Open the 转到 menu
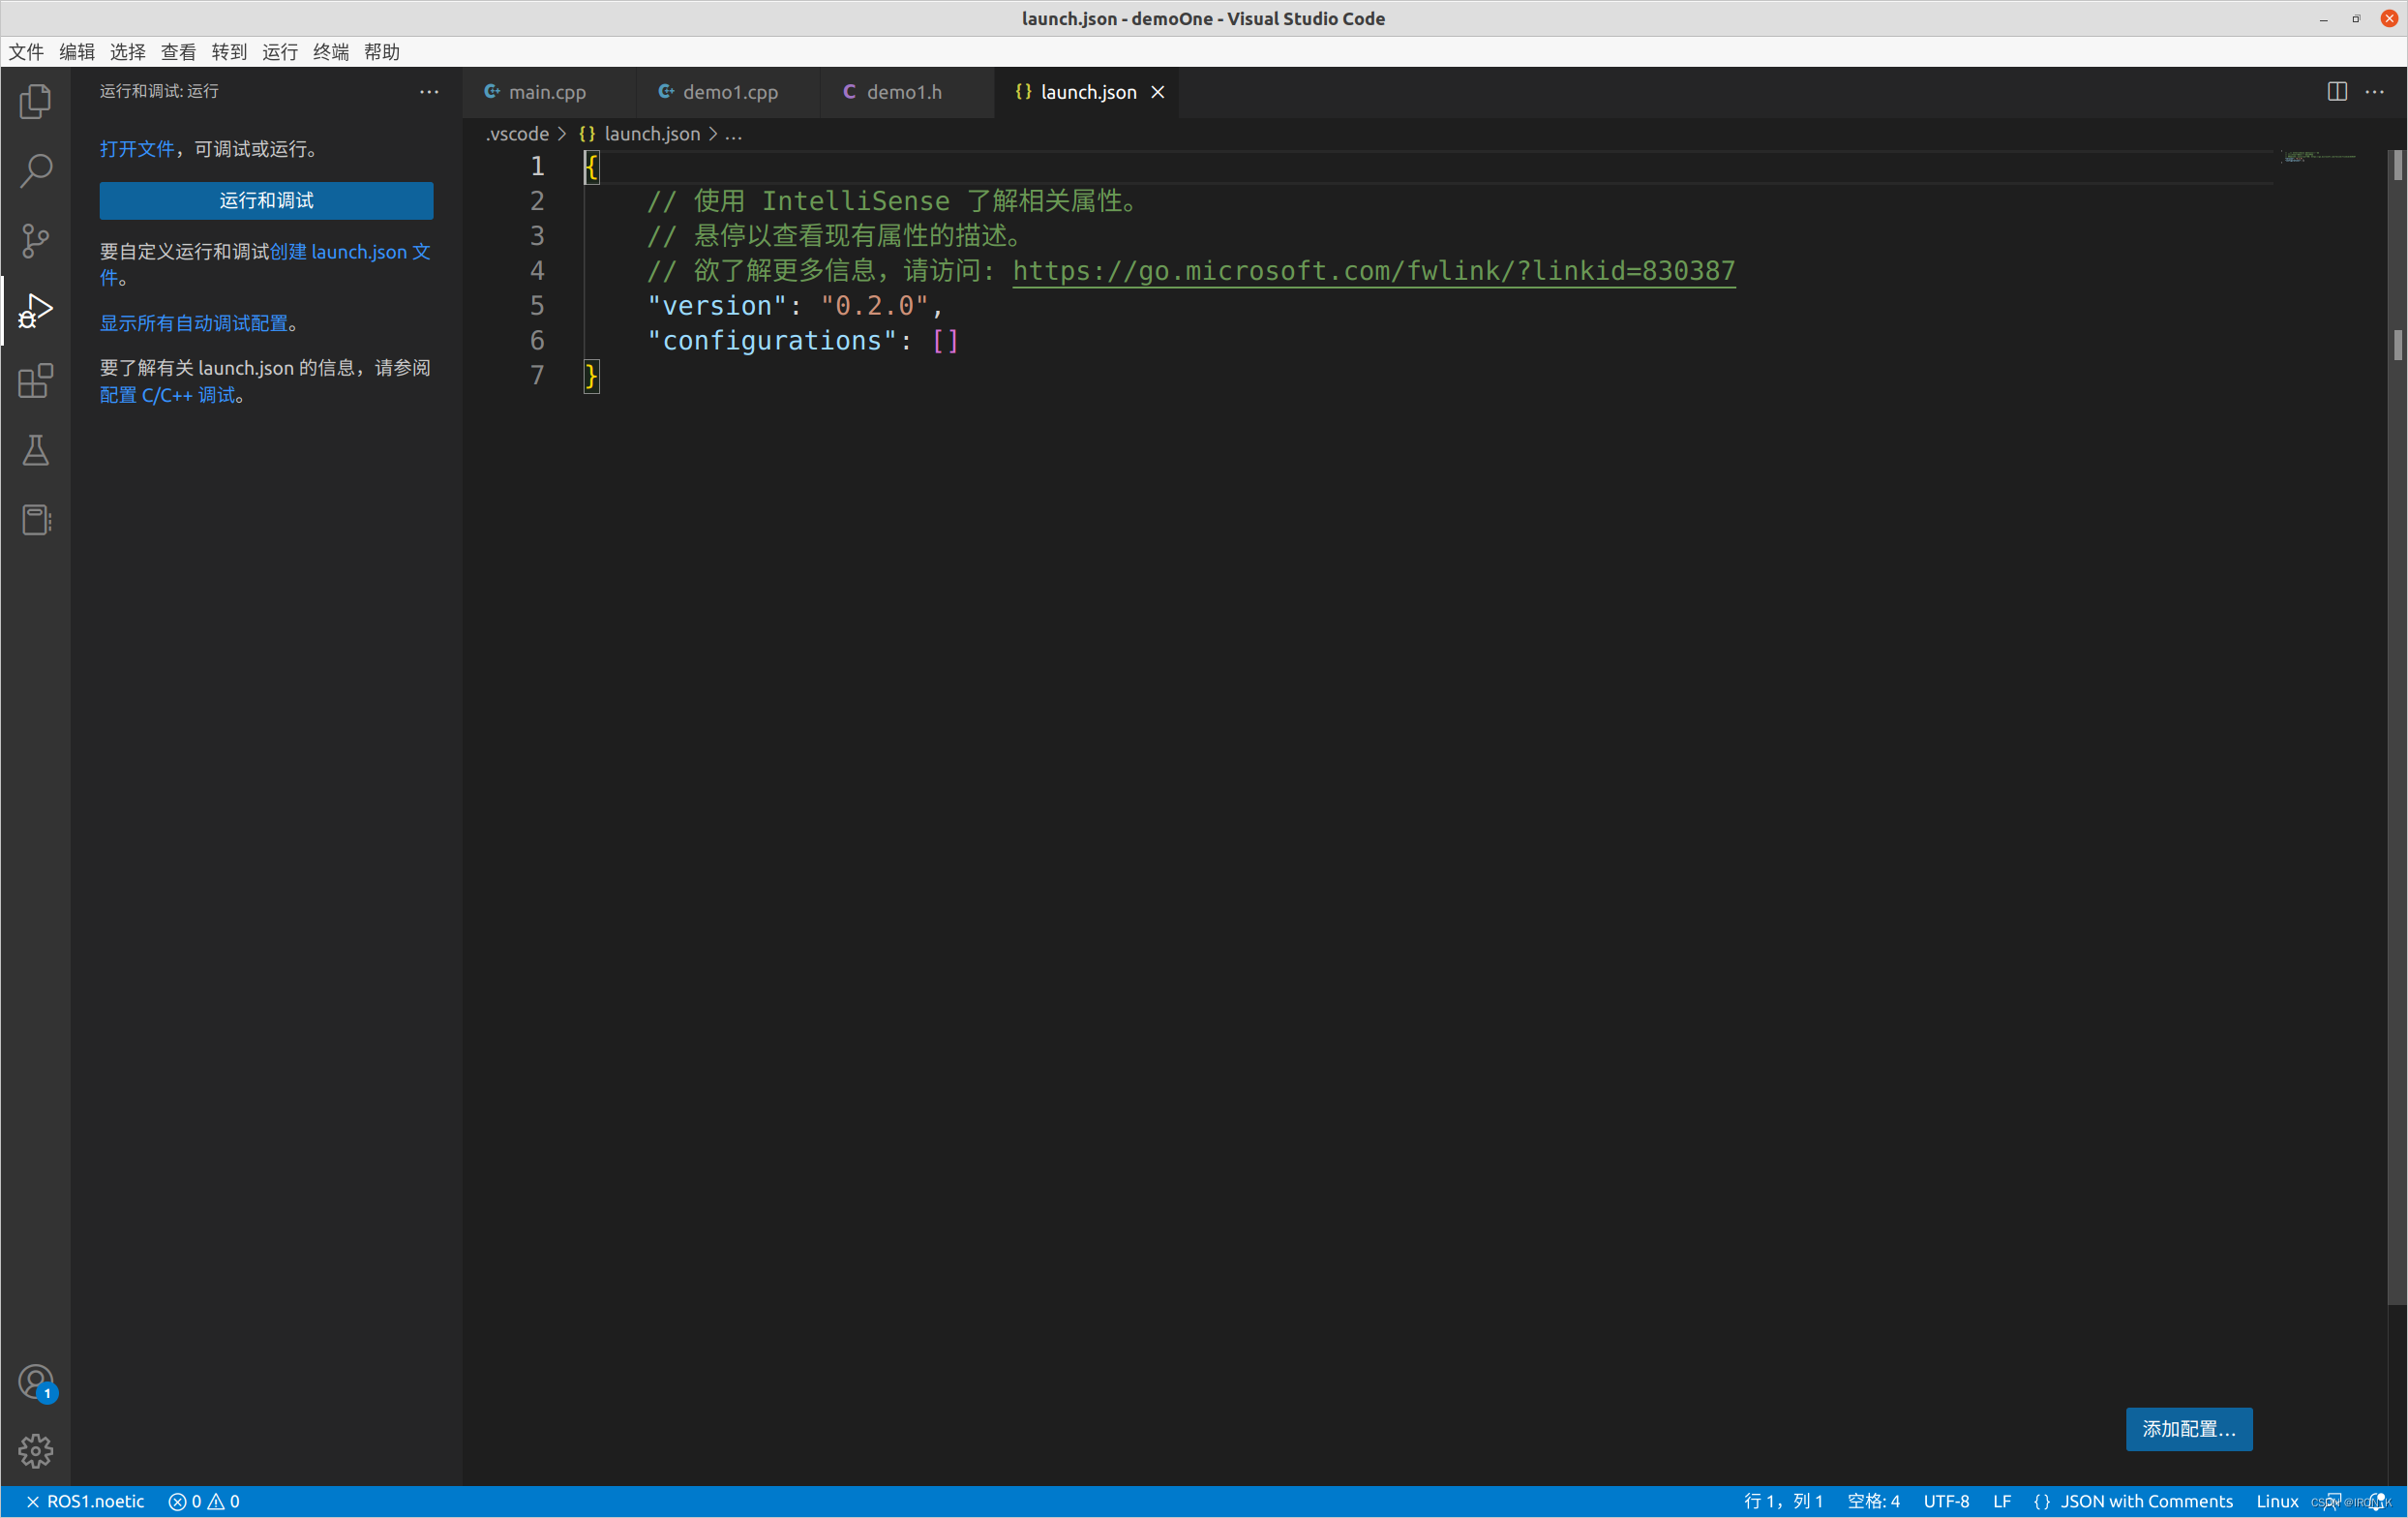2408x1518 pixels. pyautogui.click(x=230, y=52)
